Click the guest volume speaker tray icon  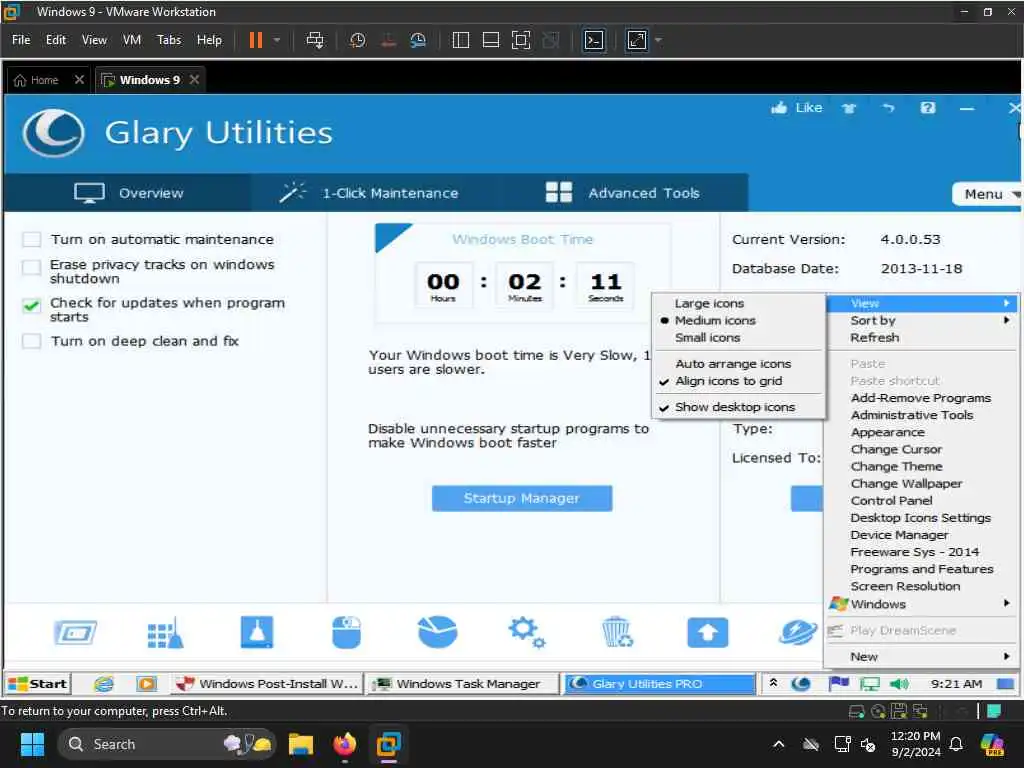(899, 684)
